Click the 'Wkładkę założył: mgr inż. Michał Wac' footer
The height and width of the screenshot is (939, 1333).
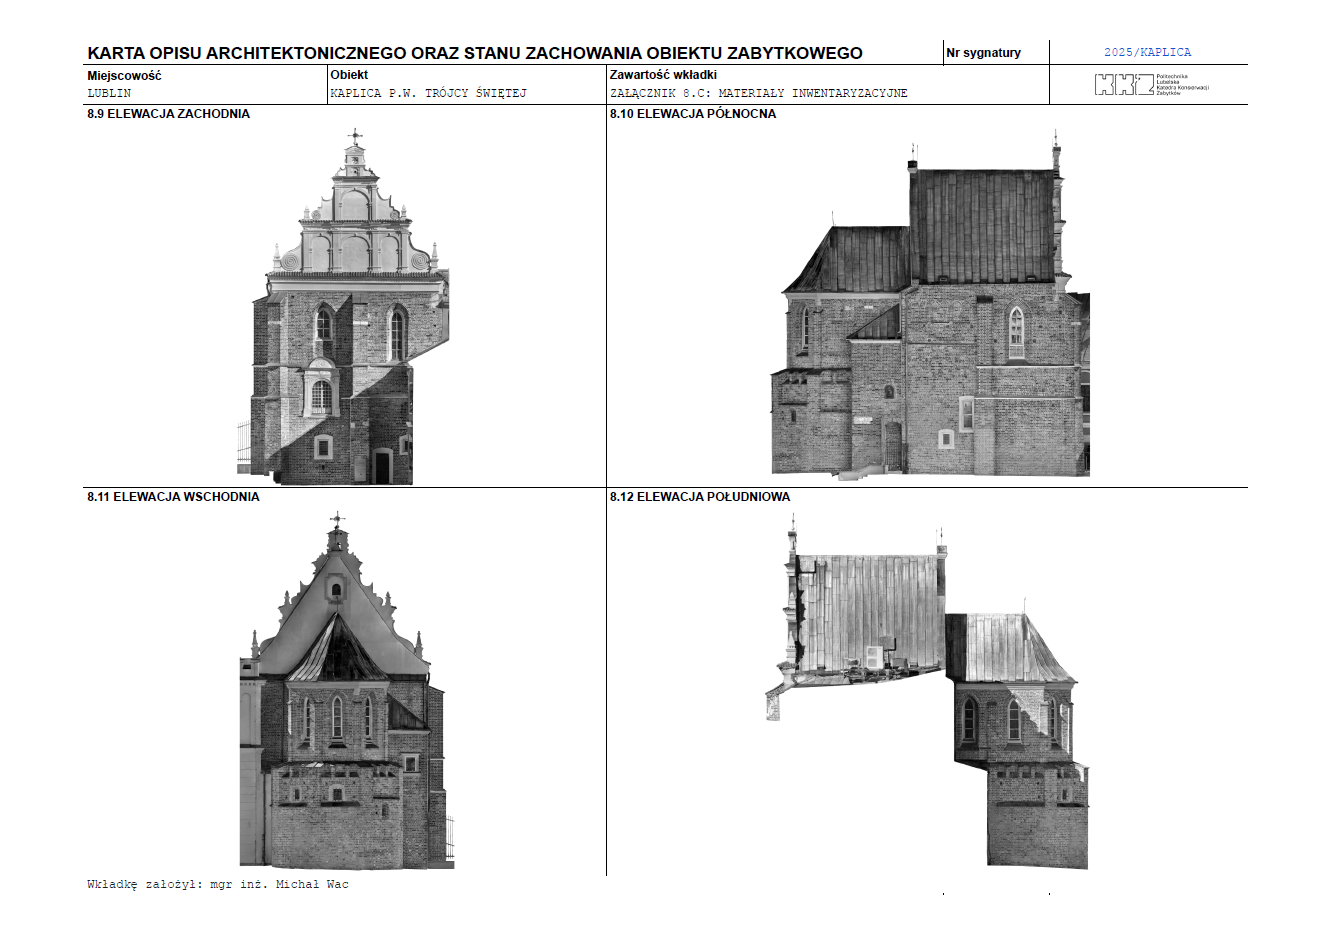click(x=218, y=885)
